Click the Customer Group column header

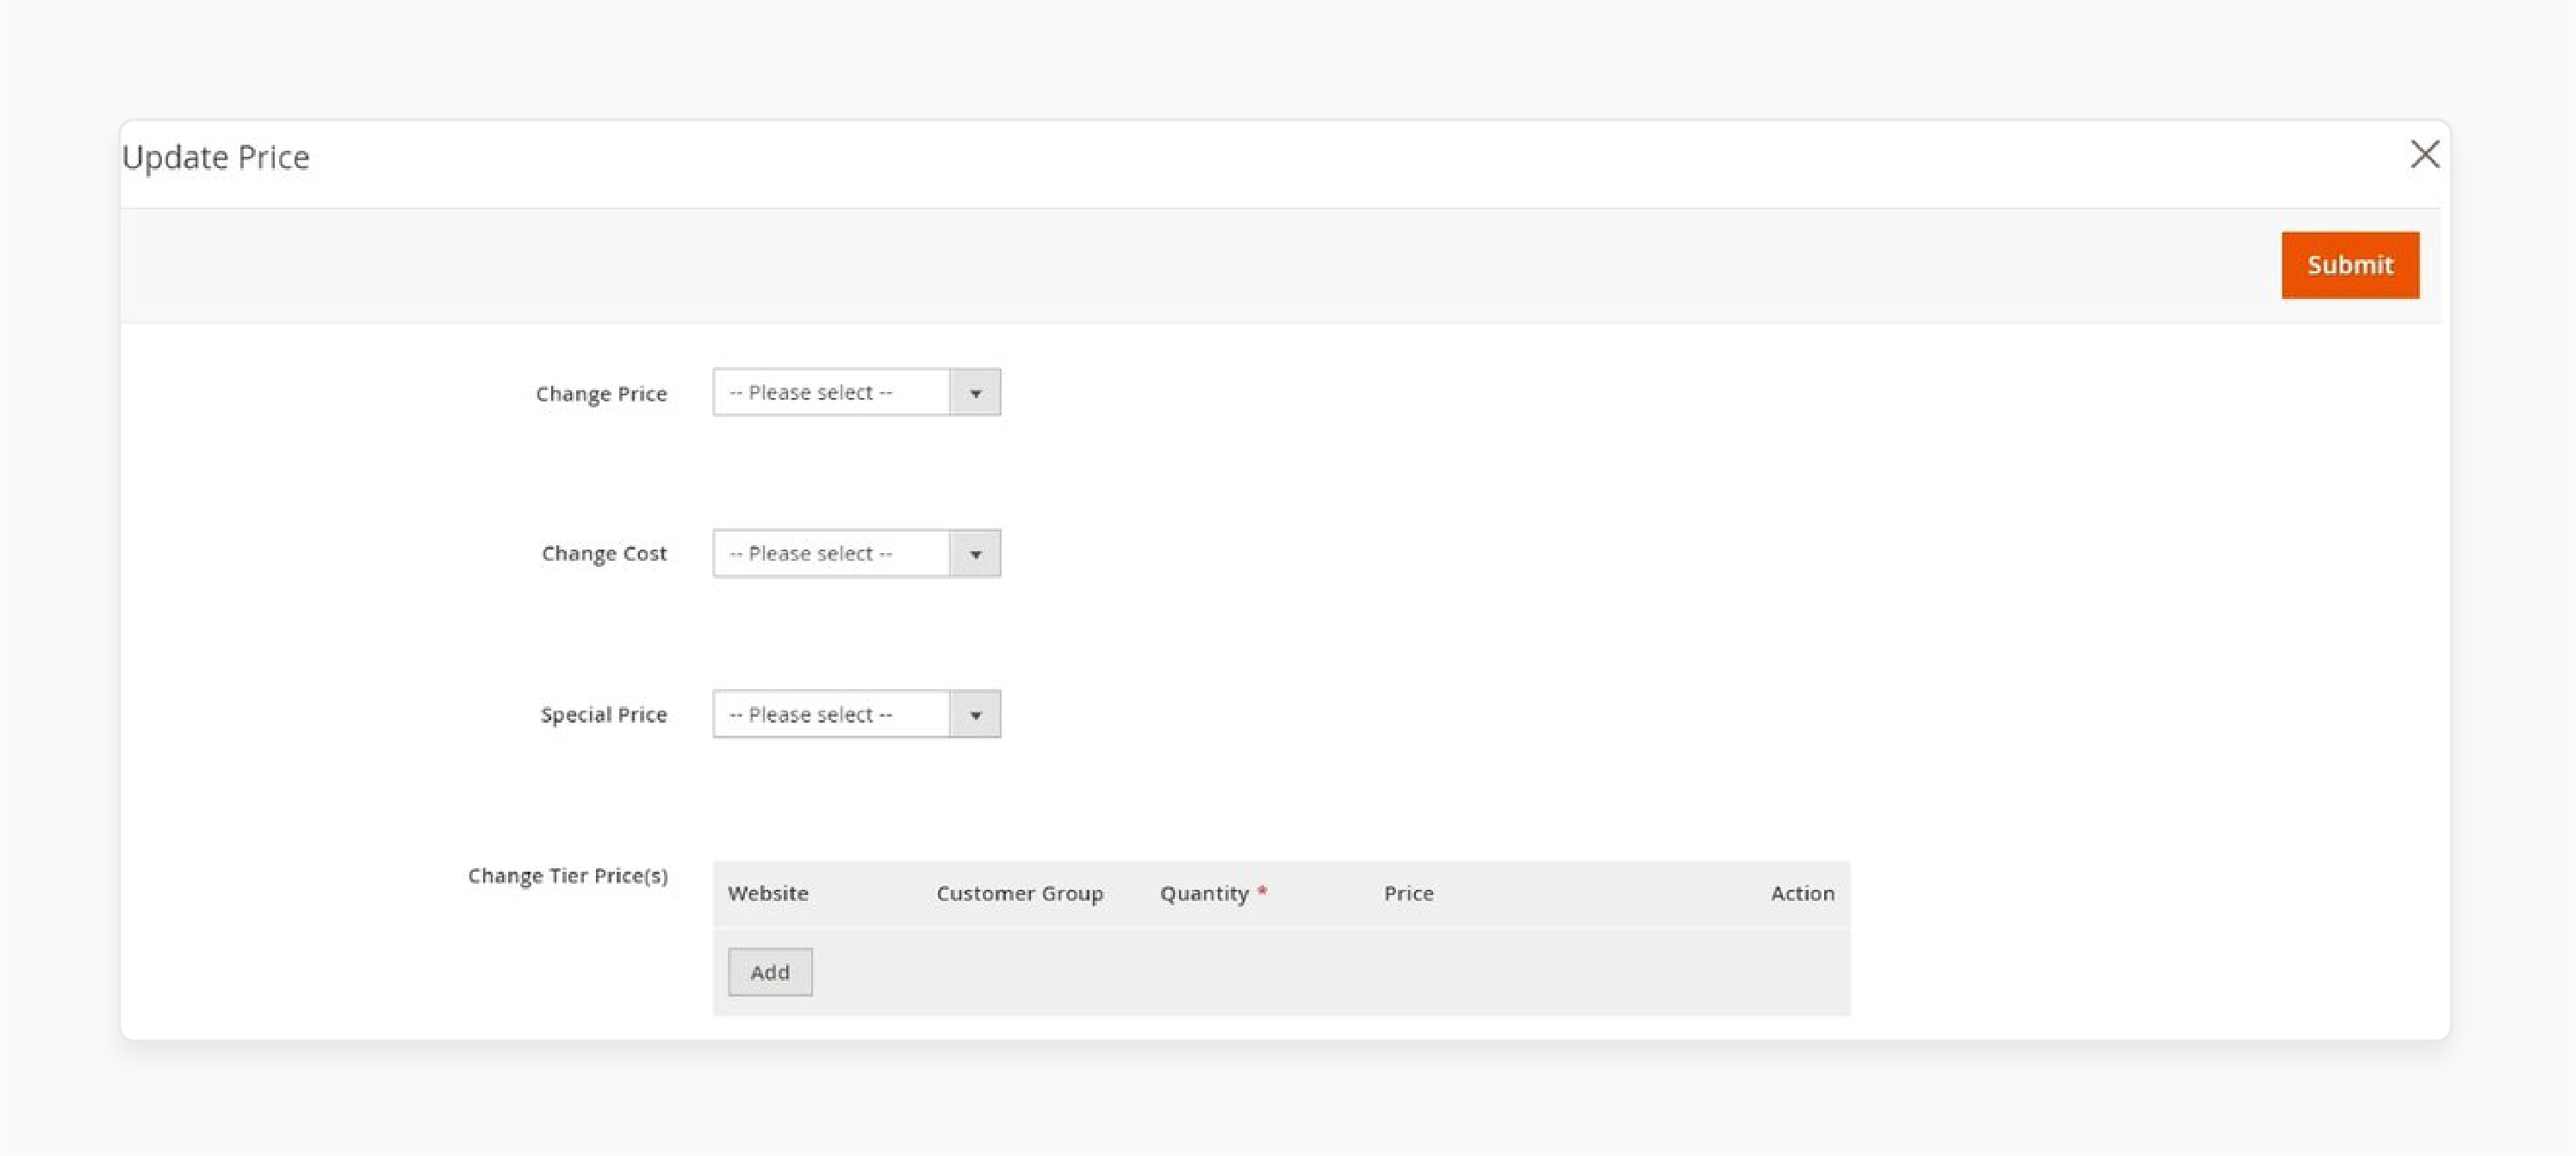1020,893
